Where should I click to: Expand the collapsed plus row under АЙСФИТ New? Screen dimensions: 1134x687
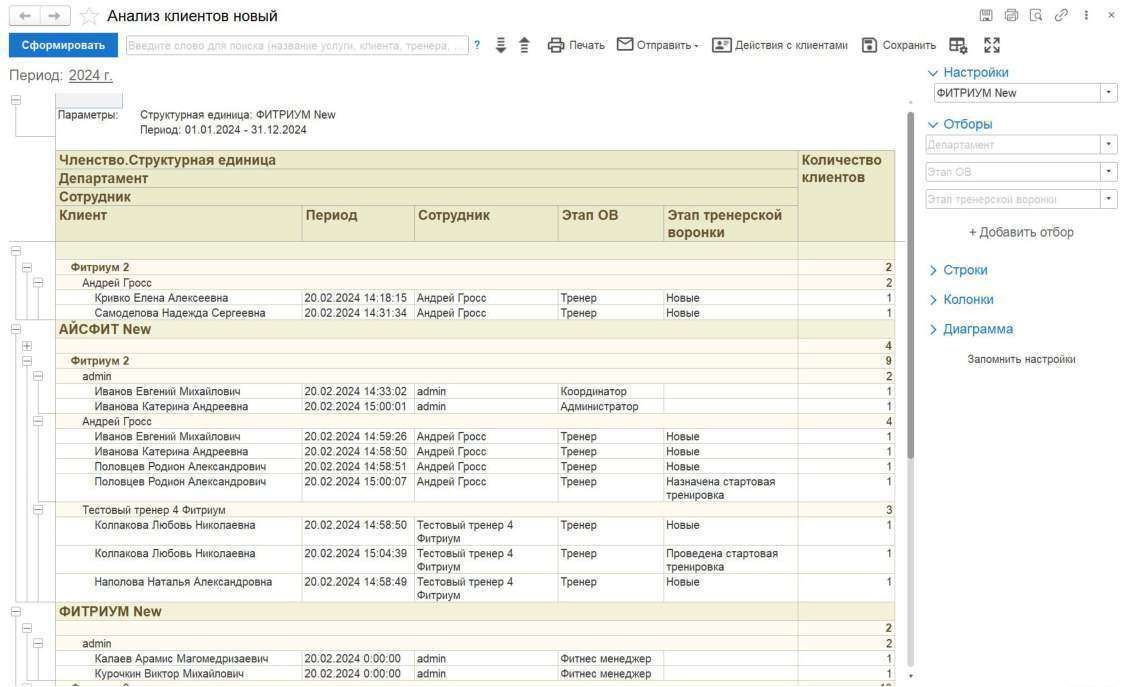[27, 346]
